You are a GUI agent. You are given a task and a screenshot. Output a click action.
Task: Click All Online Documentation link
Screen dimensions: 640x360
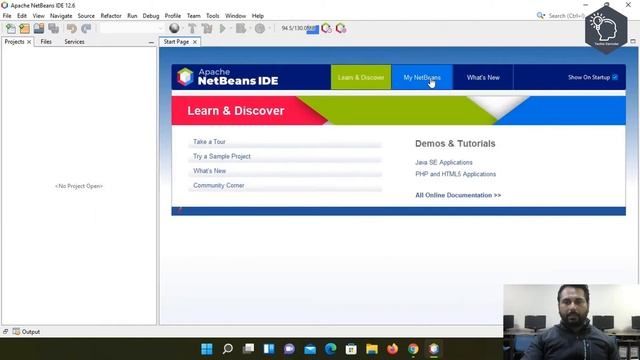coord(458,195)
